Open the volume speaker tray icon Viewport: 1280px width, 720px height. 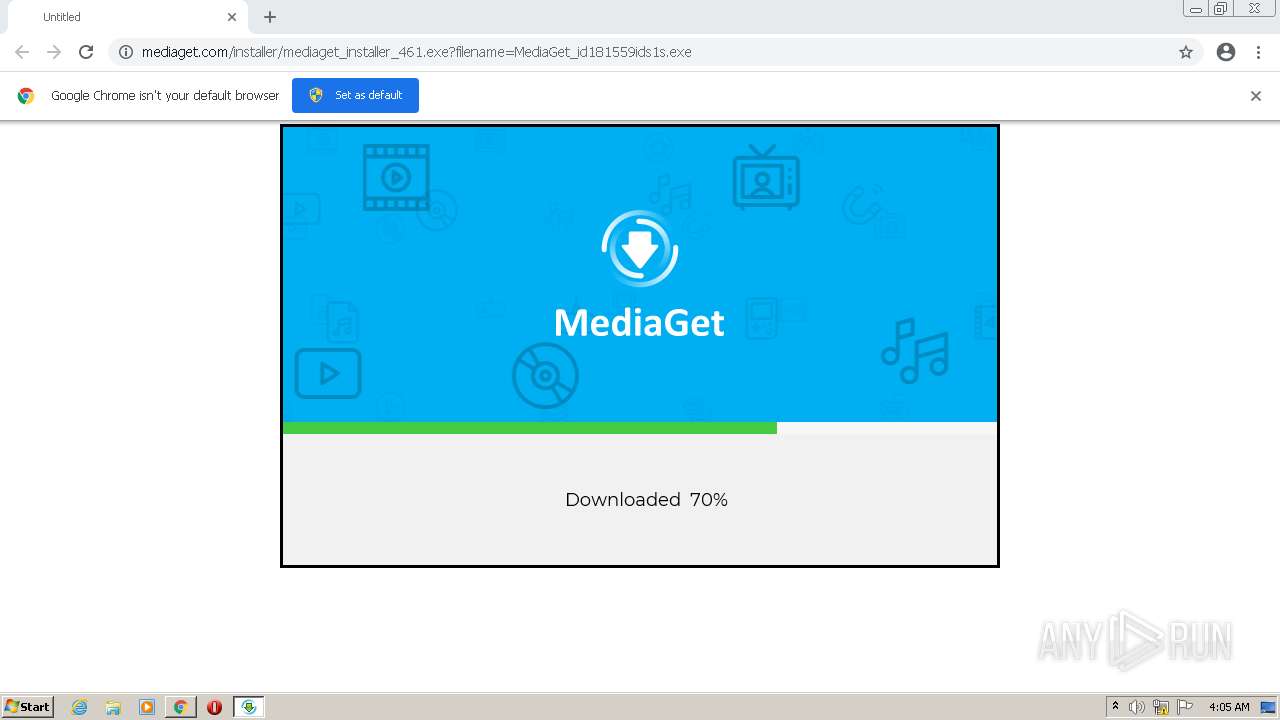point(1137,707)
